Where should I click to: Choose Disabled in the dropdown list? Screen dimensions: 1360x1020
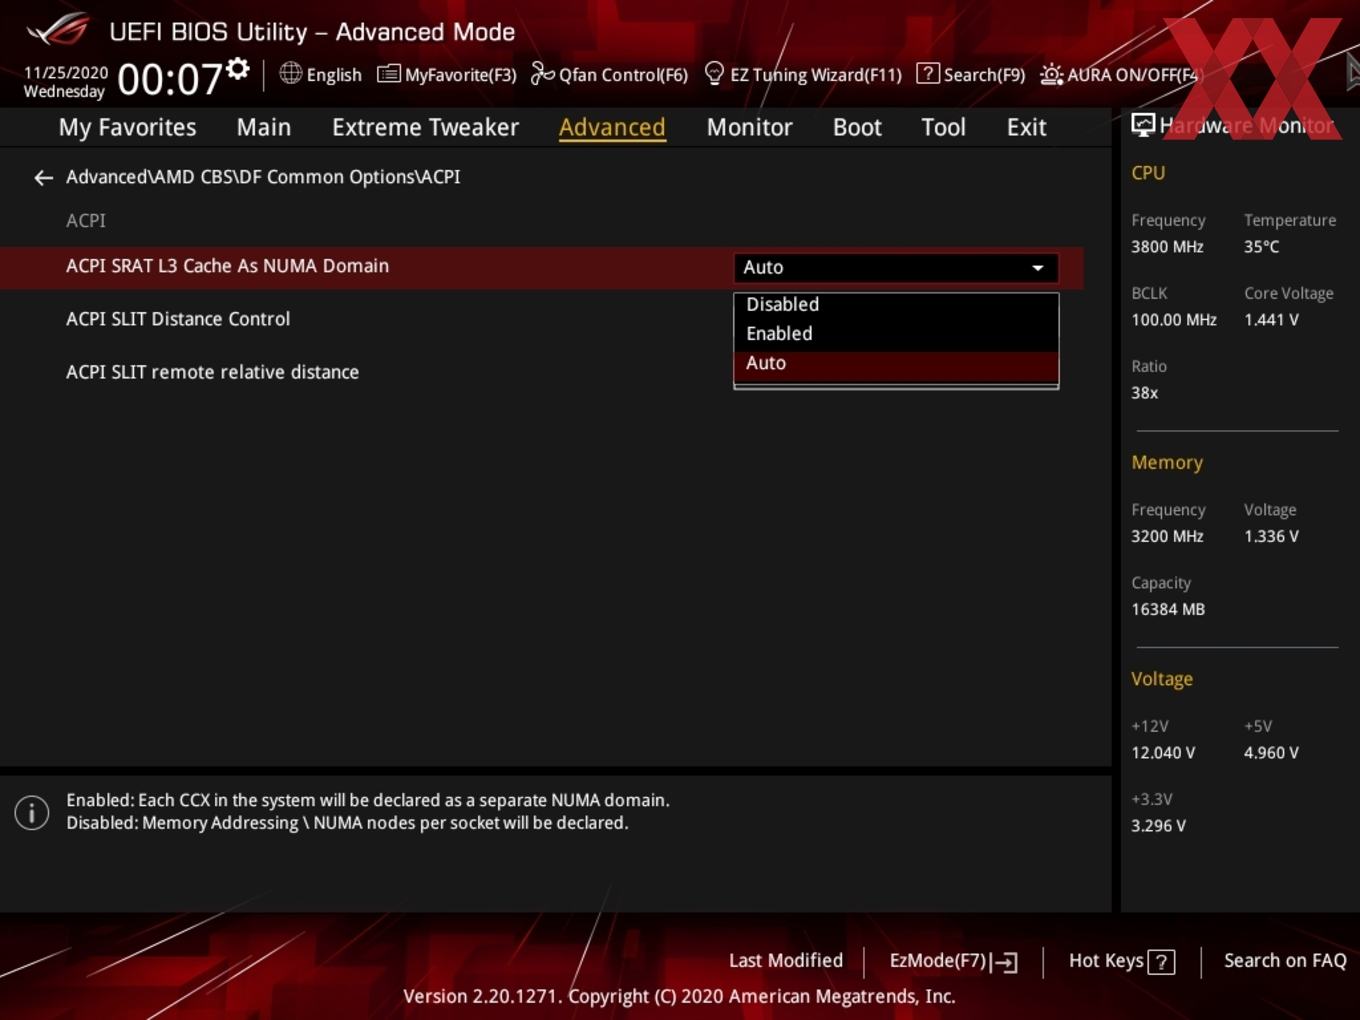click(896, 305)
